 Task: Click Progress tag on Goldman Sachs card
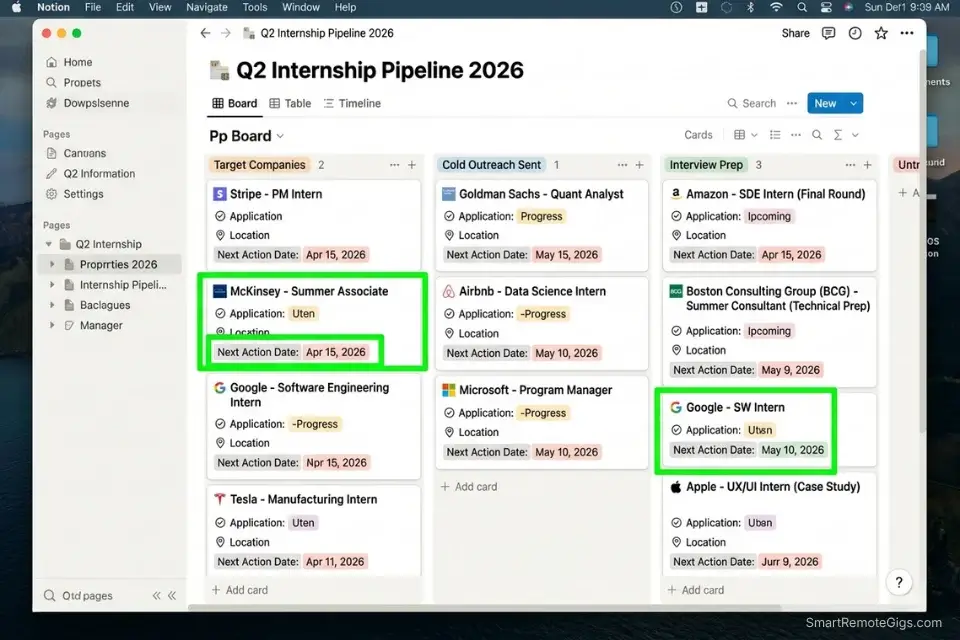click(x=541, y=216)
